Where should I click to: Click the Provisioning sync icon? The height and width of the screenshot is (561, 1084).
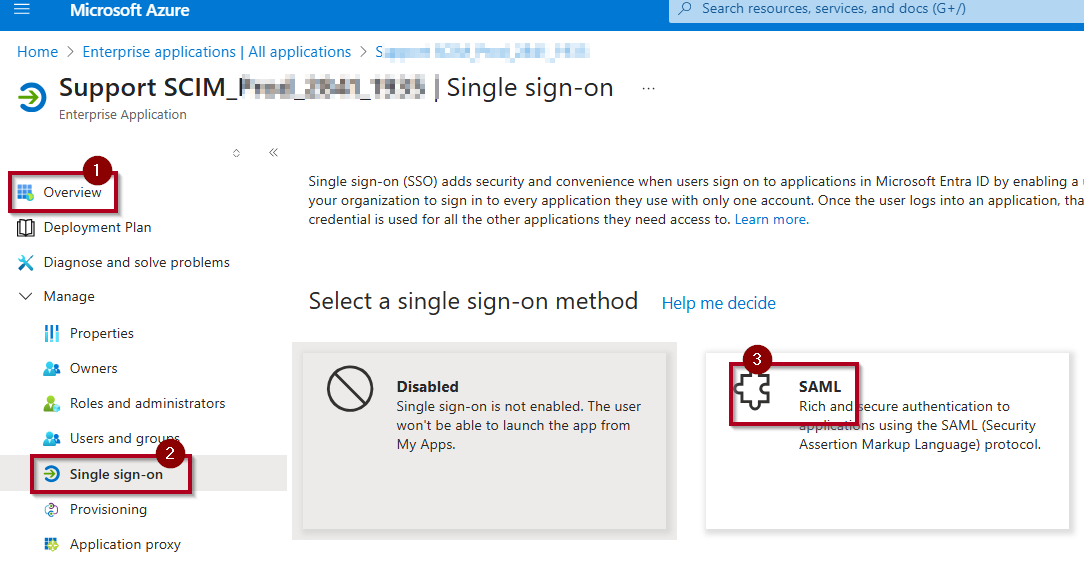click(x=52, y=510)
